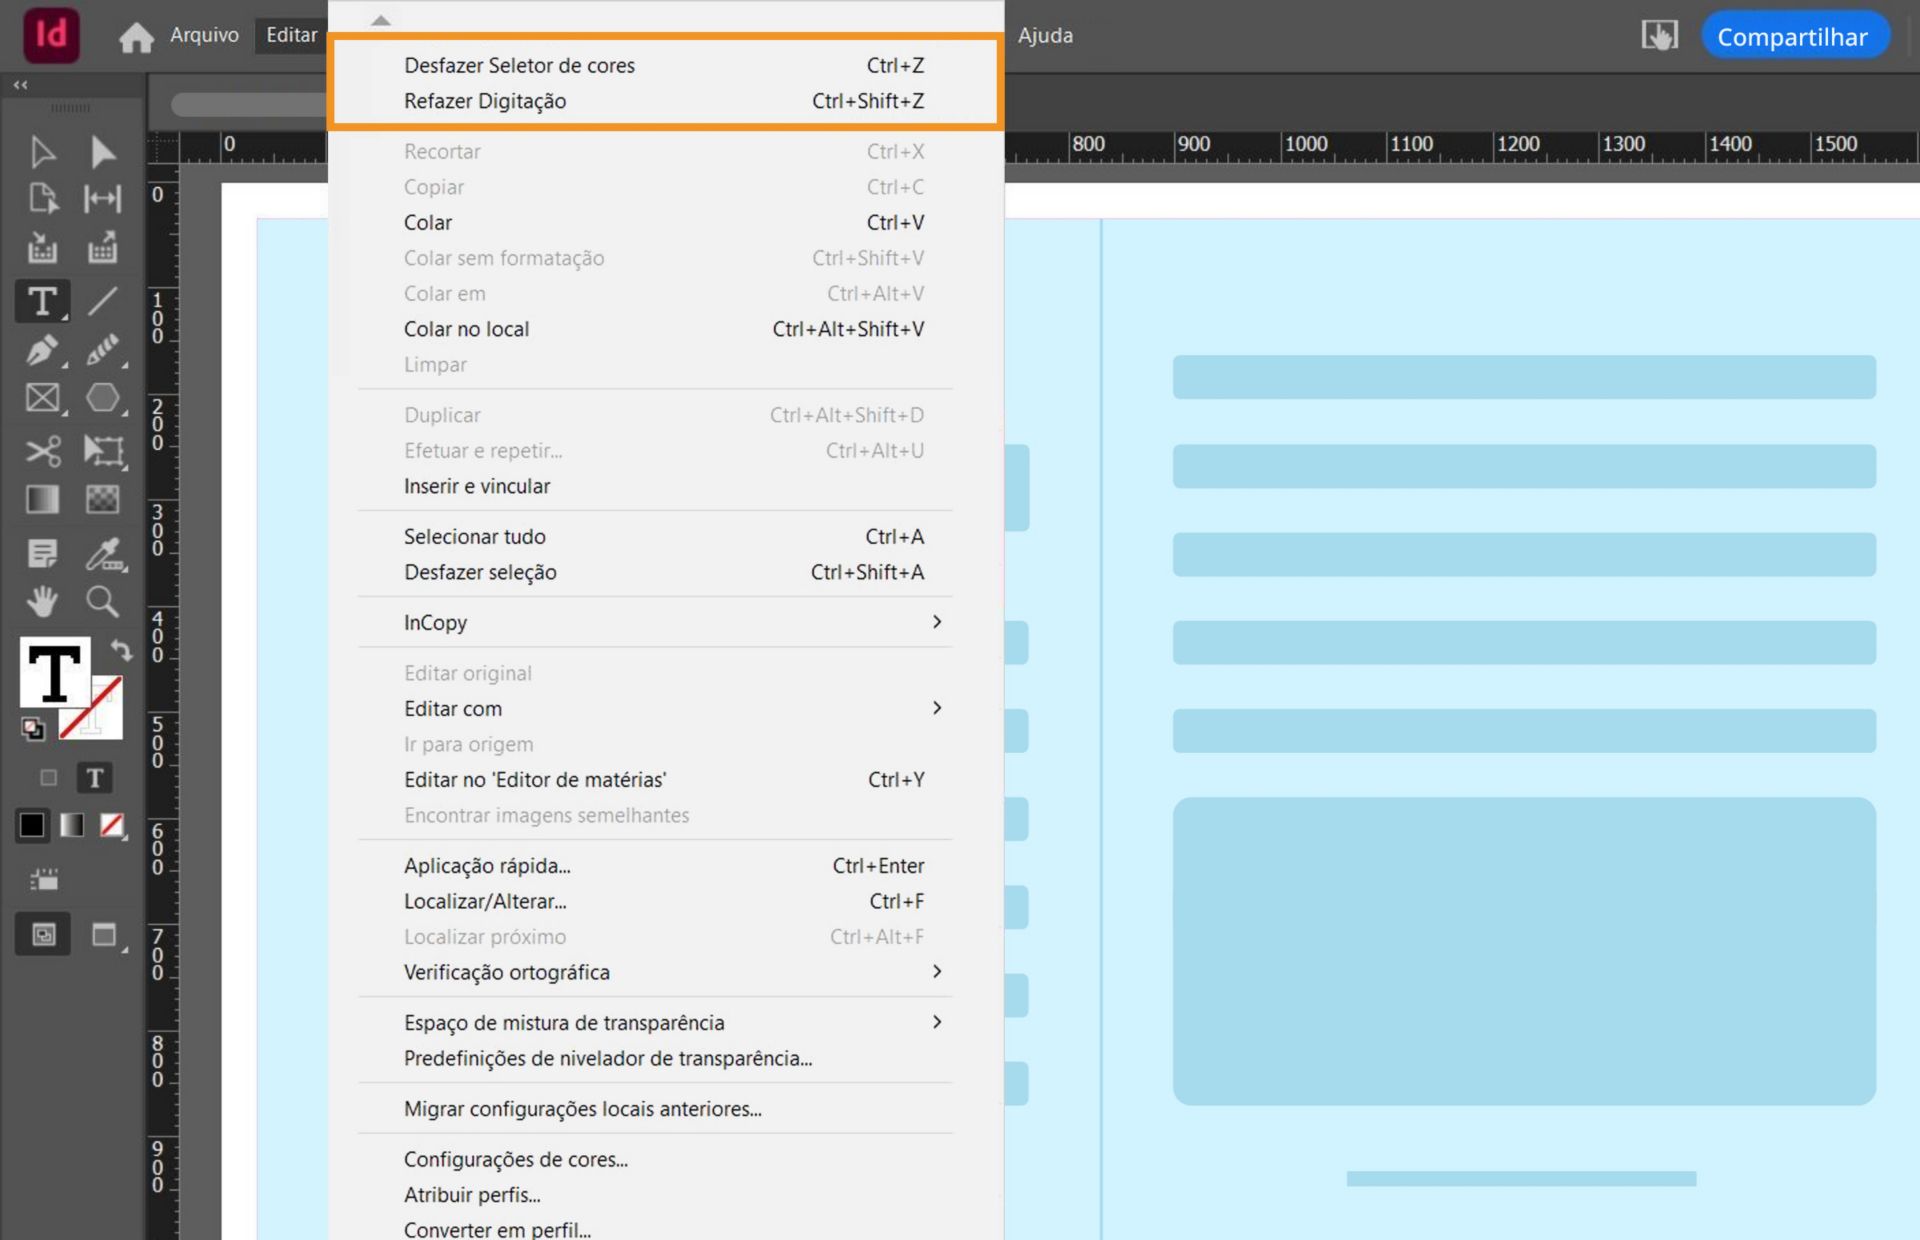Collapse the toolbar with double arrows
The image size is (1920, 1240).
21,85
